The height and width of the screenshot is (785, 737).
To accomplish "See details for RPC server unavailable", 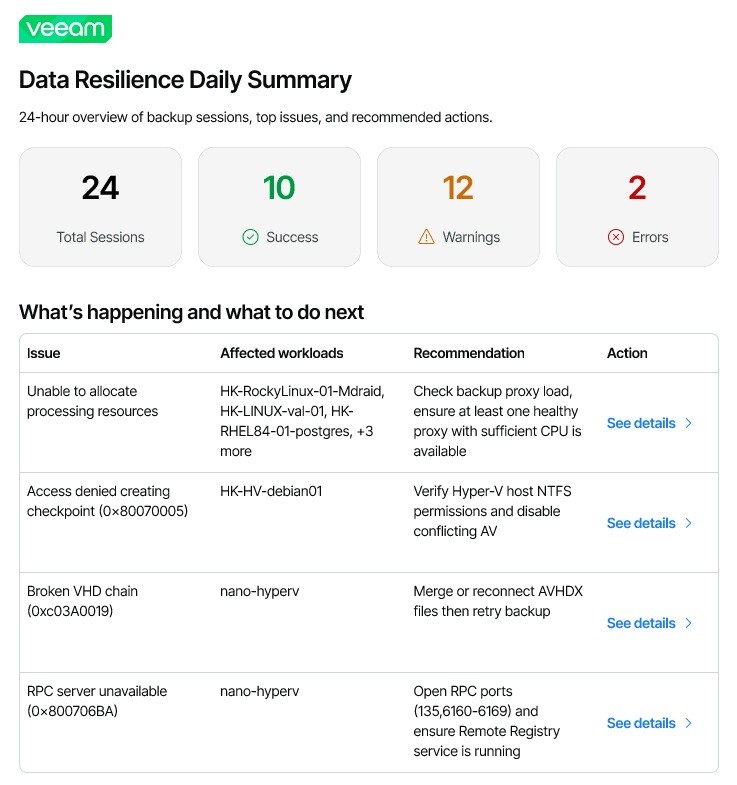I will [641, 723].
